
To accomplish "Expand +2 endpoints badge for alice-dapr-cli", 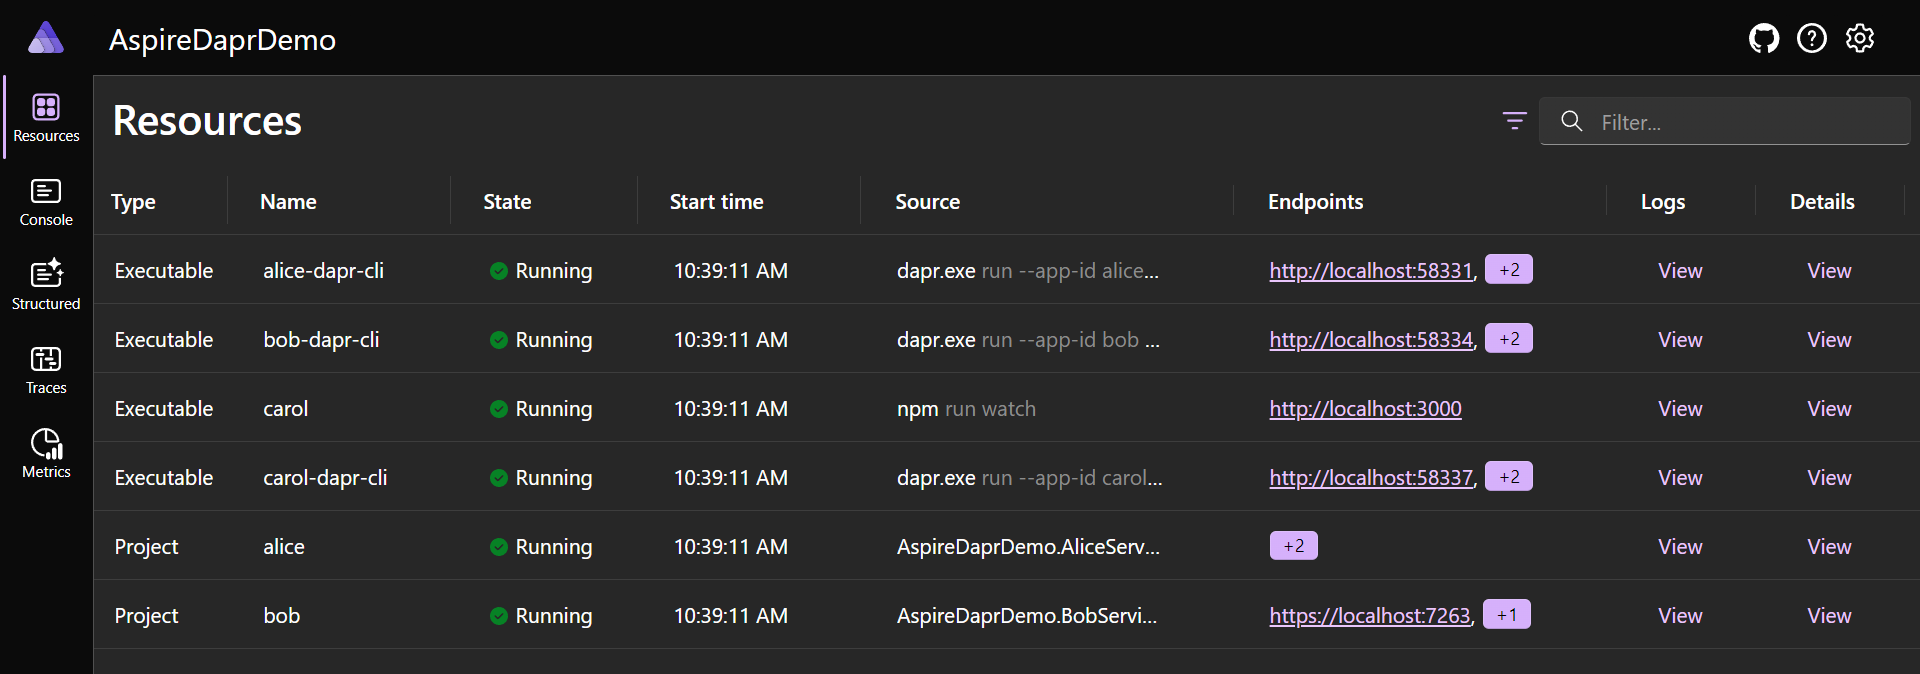I will click(1509, 270).
